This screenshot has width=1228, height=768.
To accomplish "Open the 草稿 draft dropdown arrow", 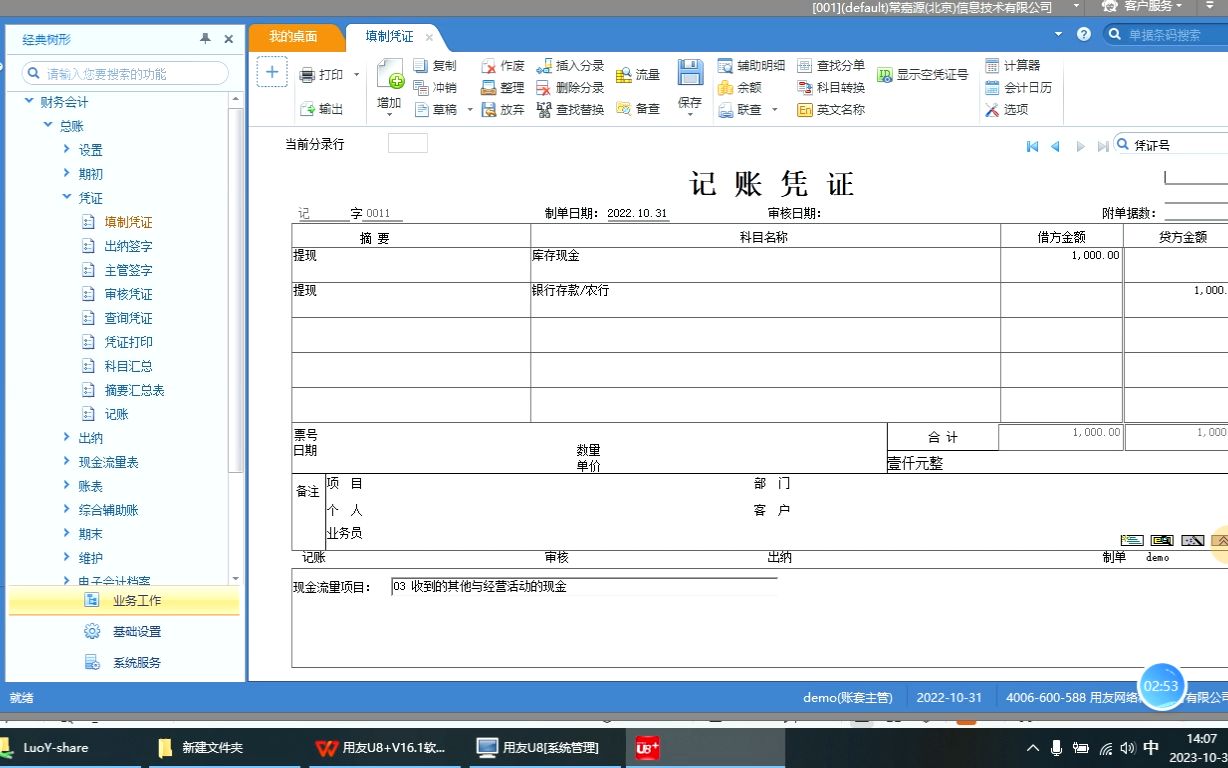I will [469, 109].
